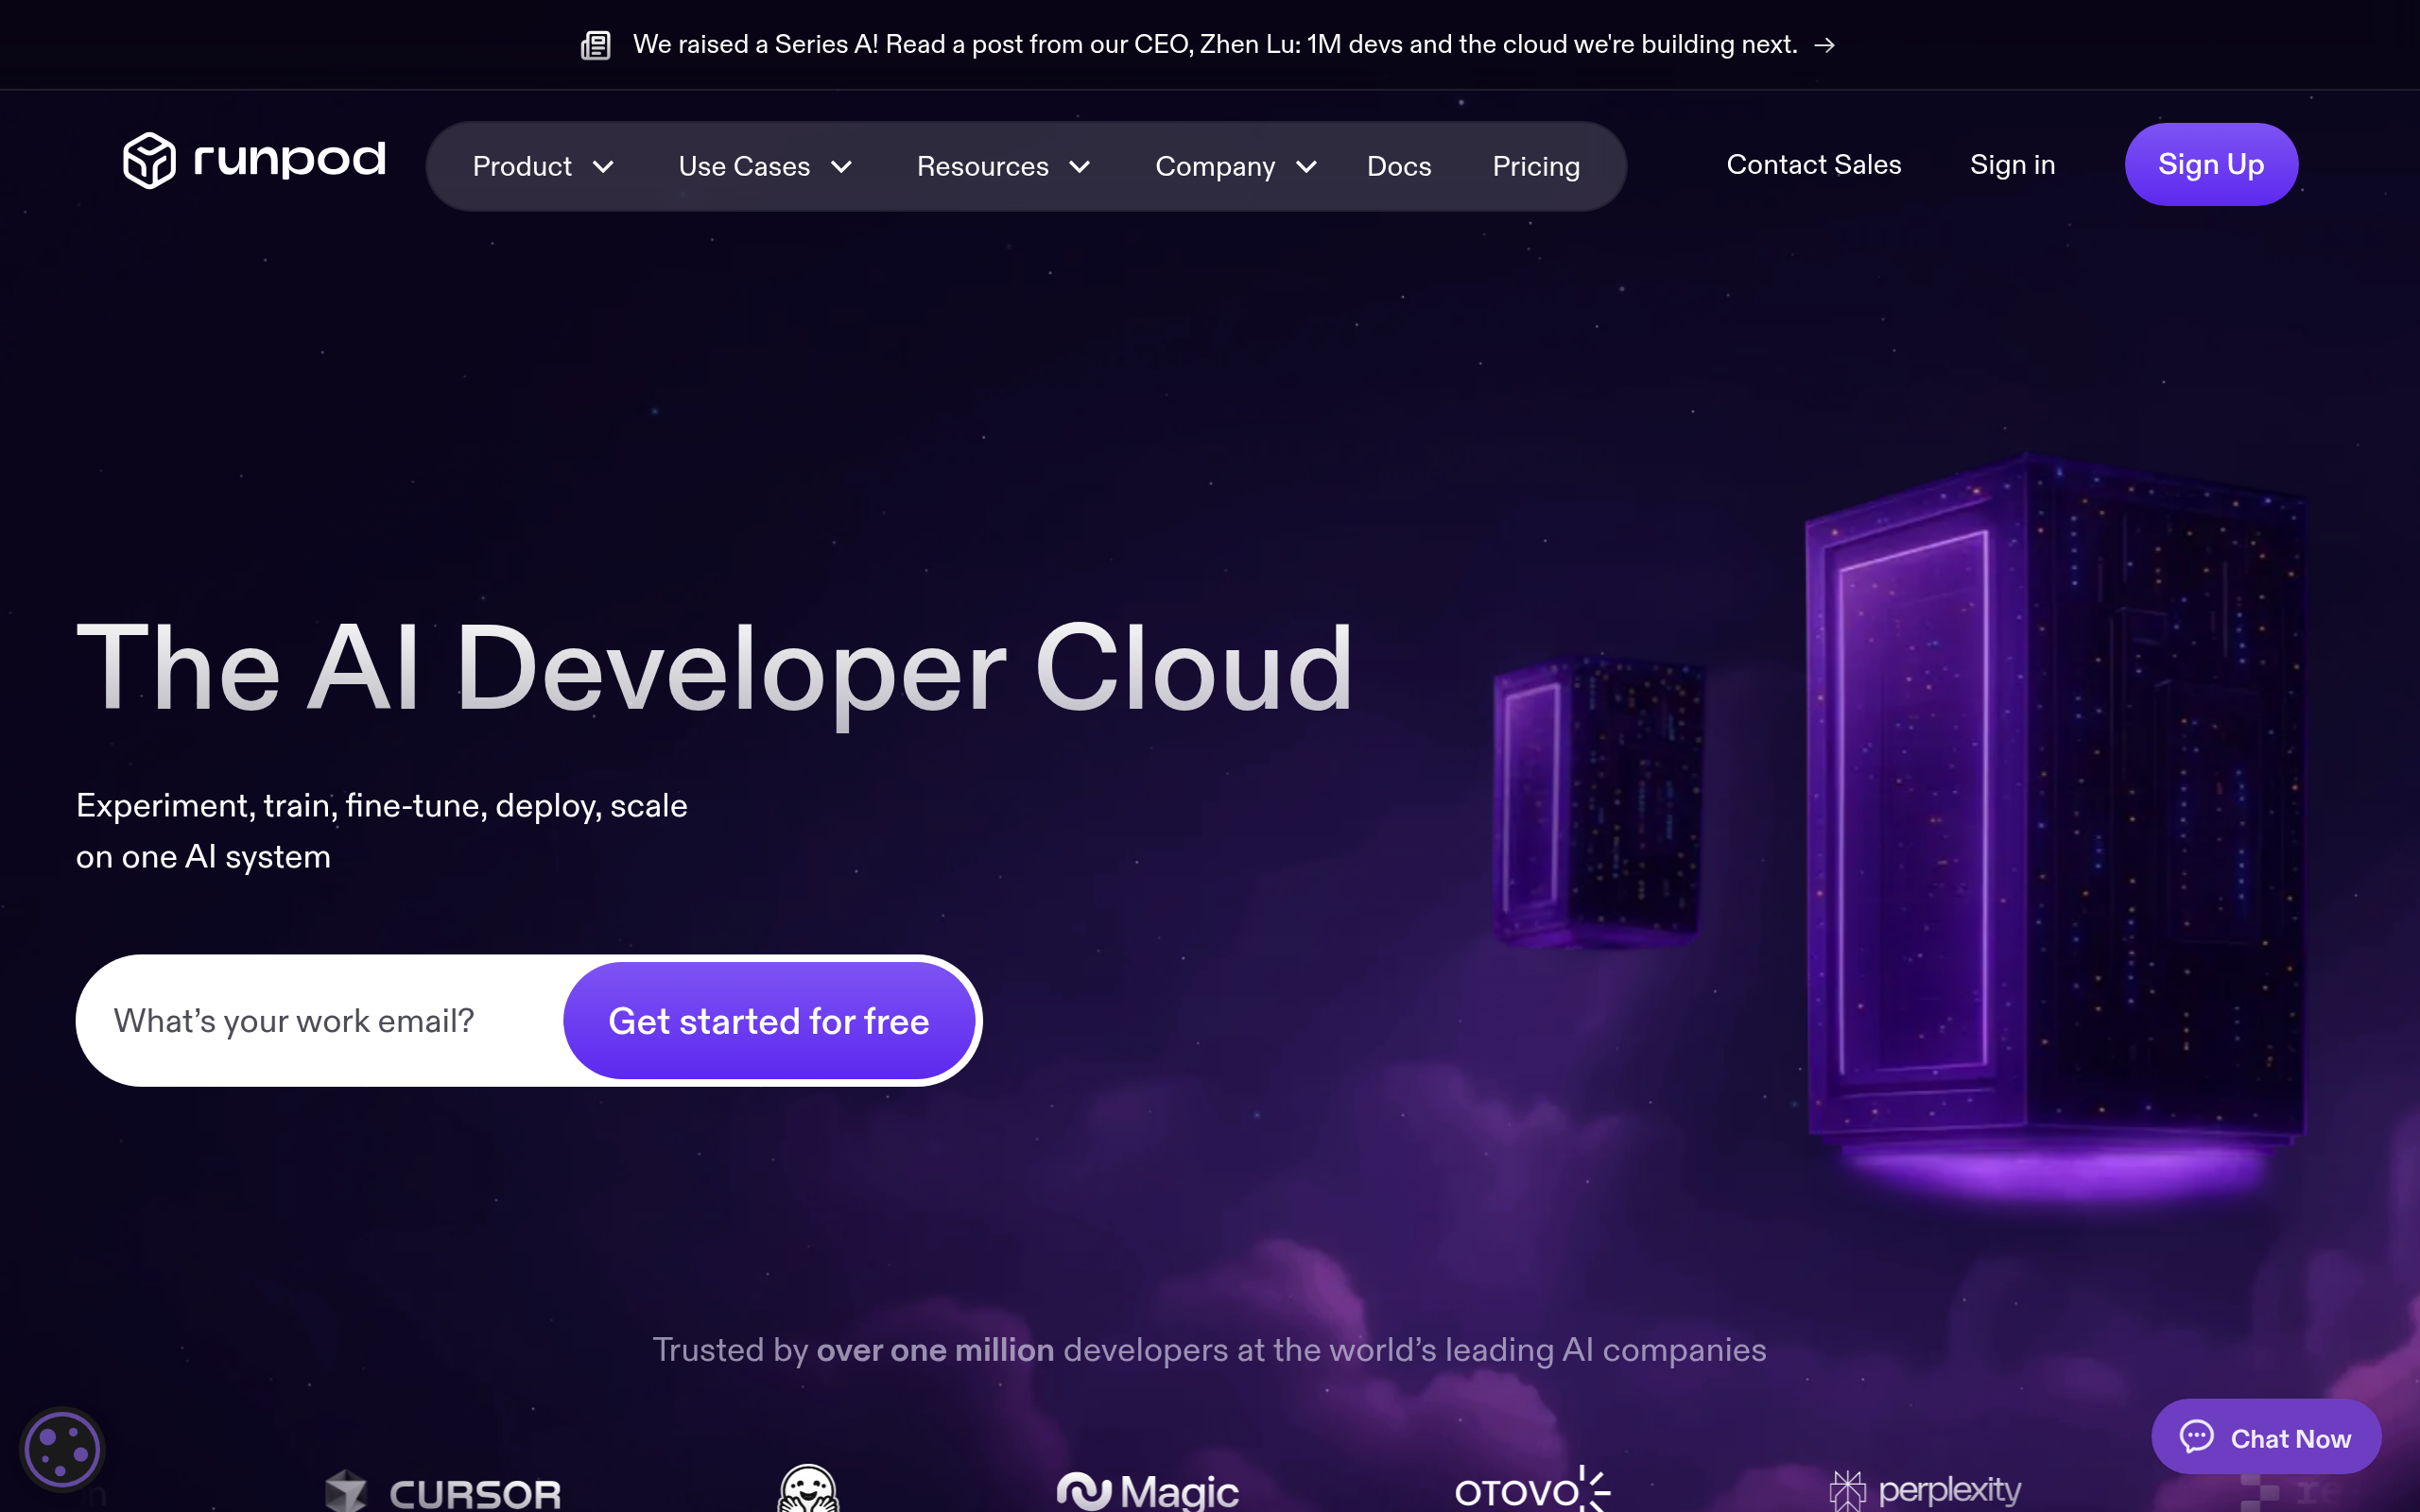Image resolution: width=2420 pixels, height=1512 pixels.
Task: Expand the Product dropdown chevron
Action: point(603,167)
